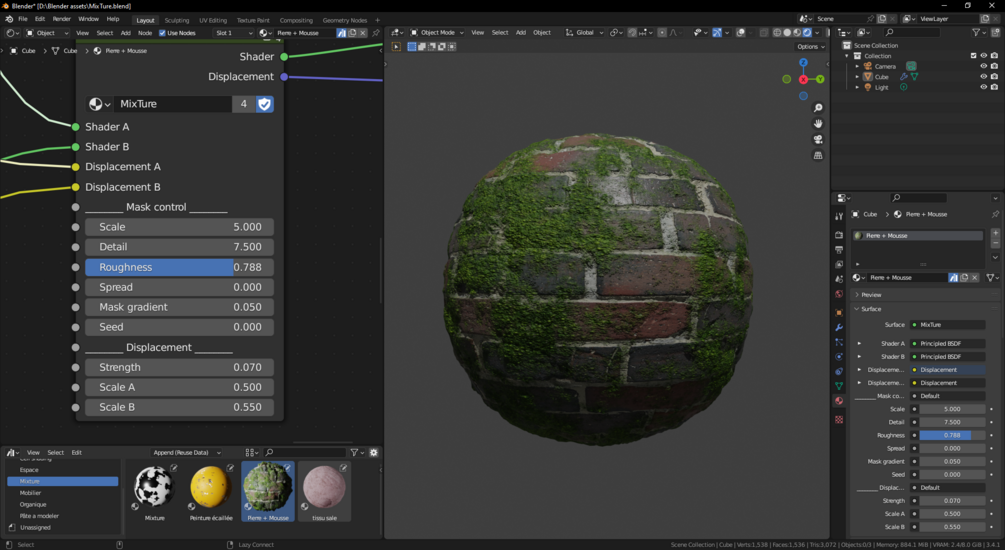The height and width of the screenshot is (550, 1005).
Task: Select wireframe viewport shading
Action: [777, 32]
